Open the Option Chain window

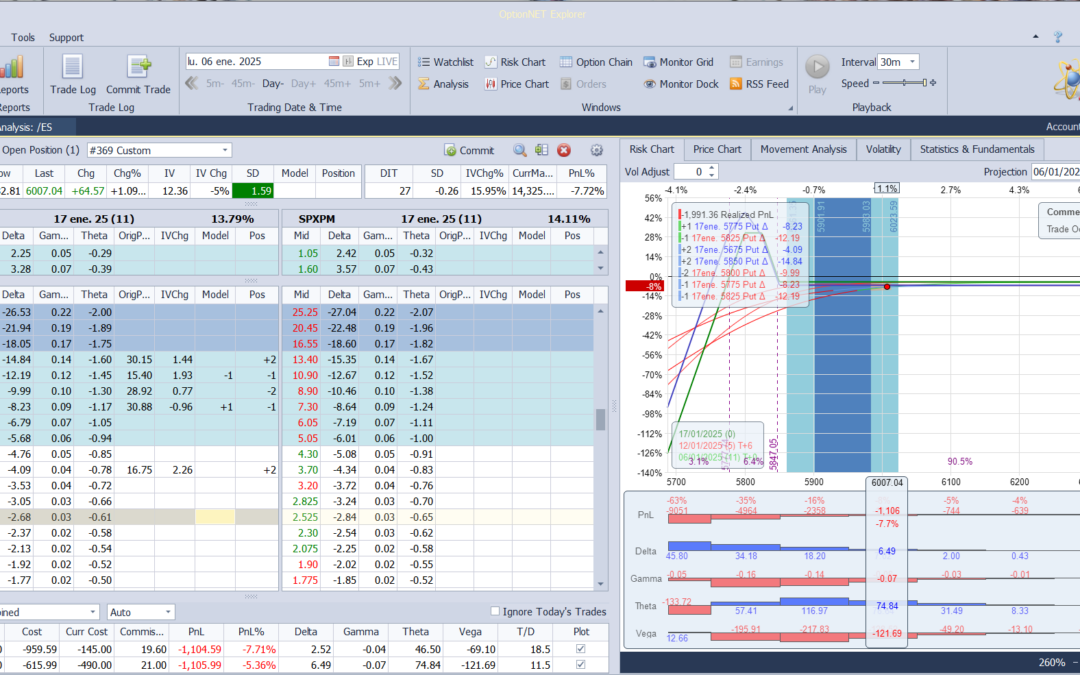pos(596,62)
